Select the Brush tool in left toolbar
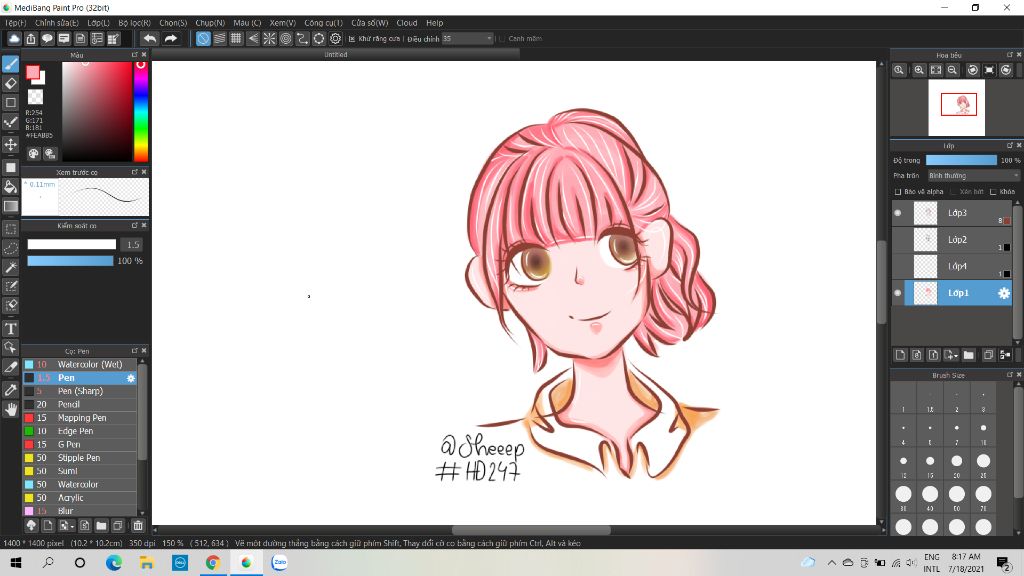Viewport: 1024px width, 576px height. pyautogui.click(x=10, y=63)
